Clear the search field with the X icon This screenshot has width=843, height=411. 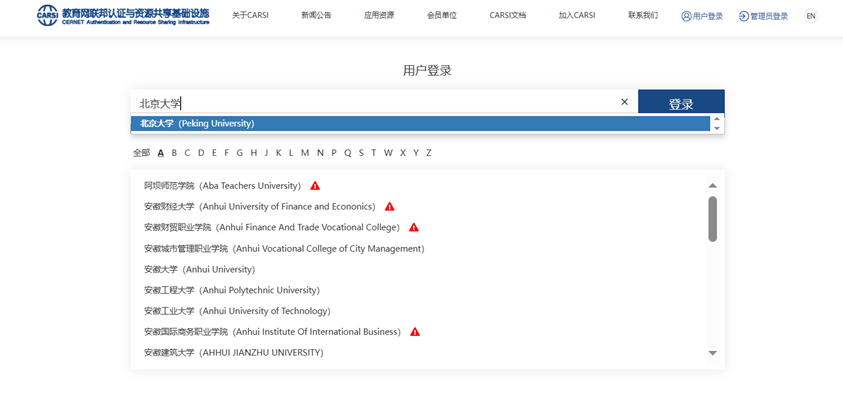point(624,102)
